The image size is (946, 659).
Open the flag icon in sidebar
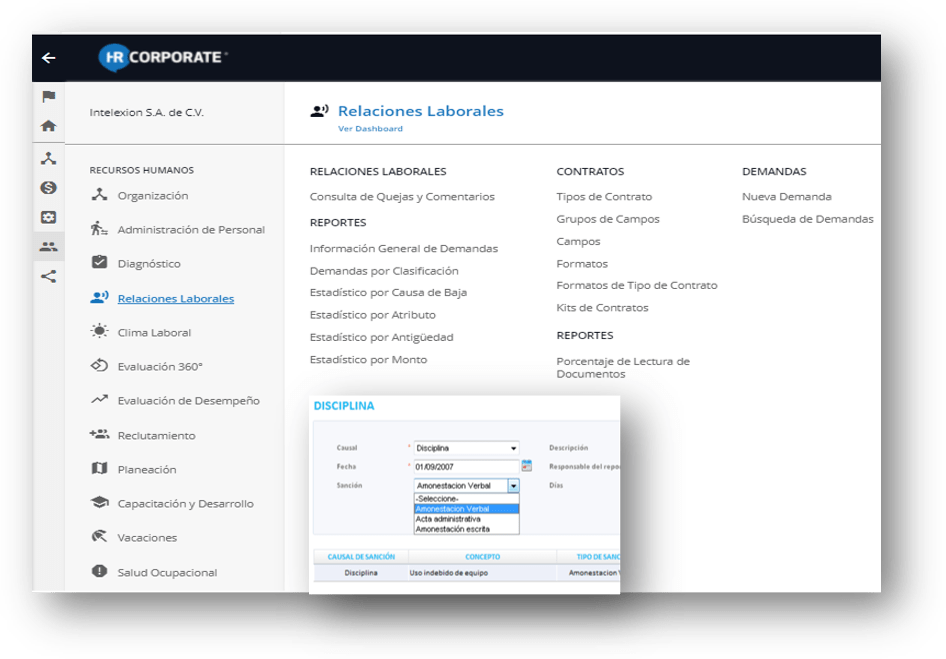(x=48, y=97)
